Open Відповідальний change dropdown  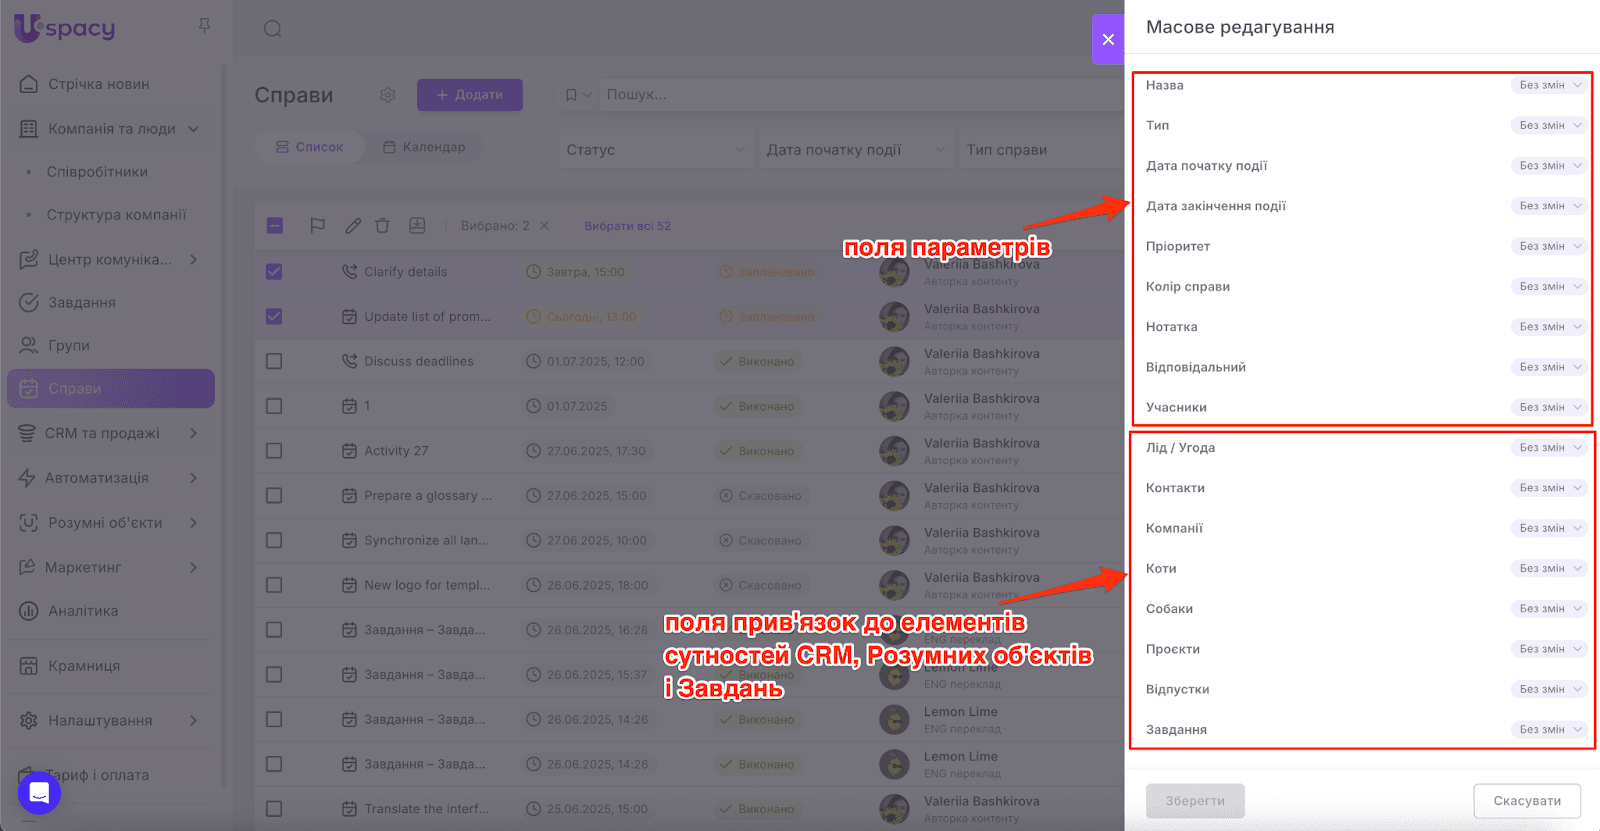(x=1549, y=367)
